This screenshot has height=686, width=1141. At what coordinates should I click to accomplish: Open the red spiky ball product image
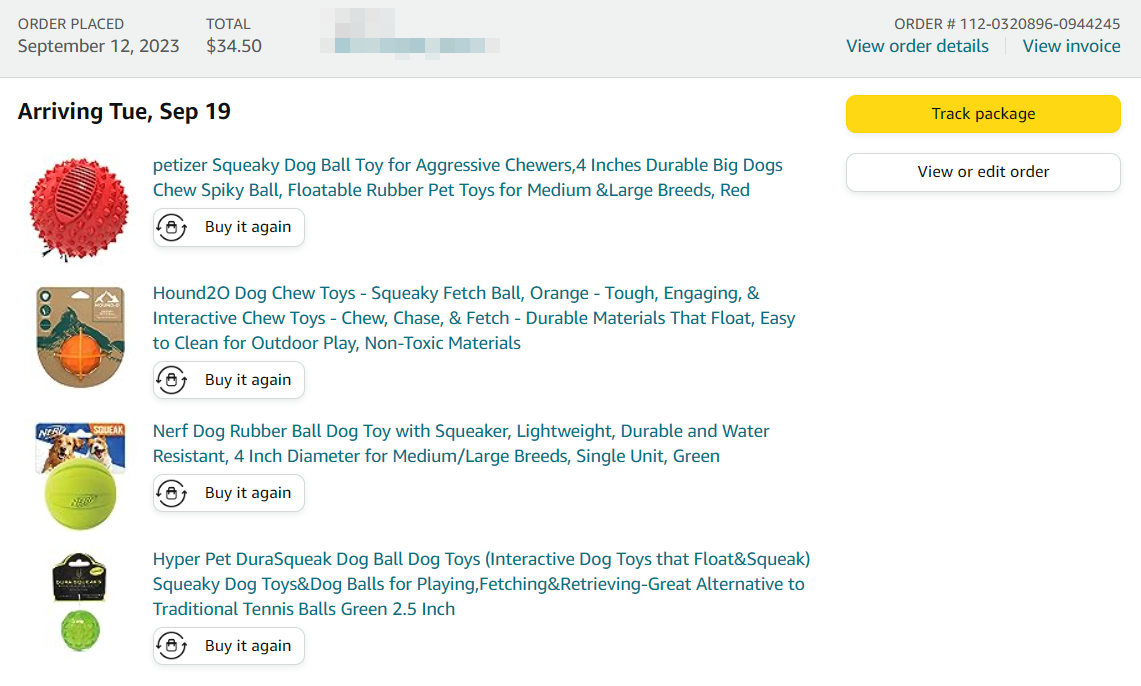click(79, 209)
